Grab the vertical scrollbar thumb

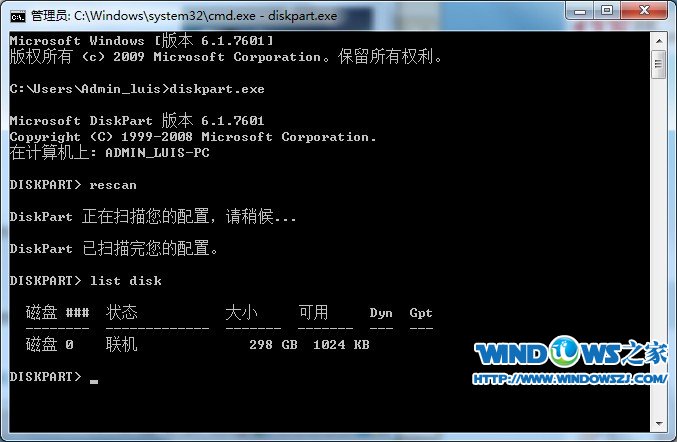659,64
